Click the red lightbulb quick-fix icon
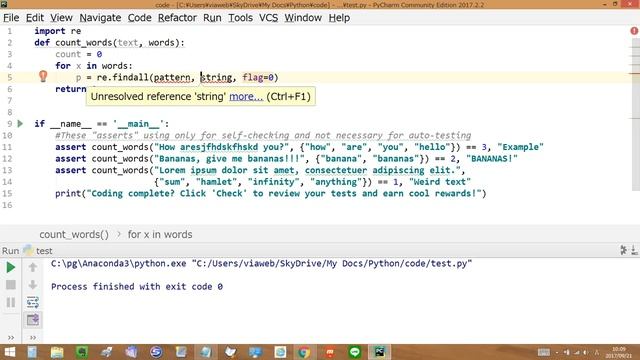 pos(43,76)
